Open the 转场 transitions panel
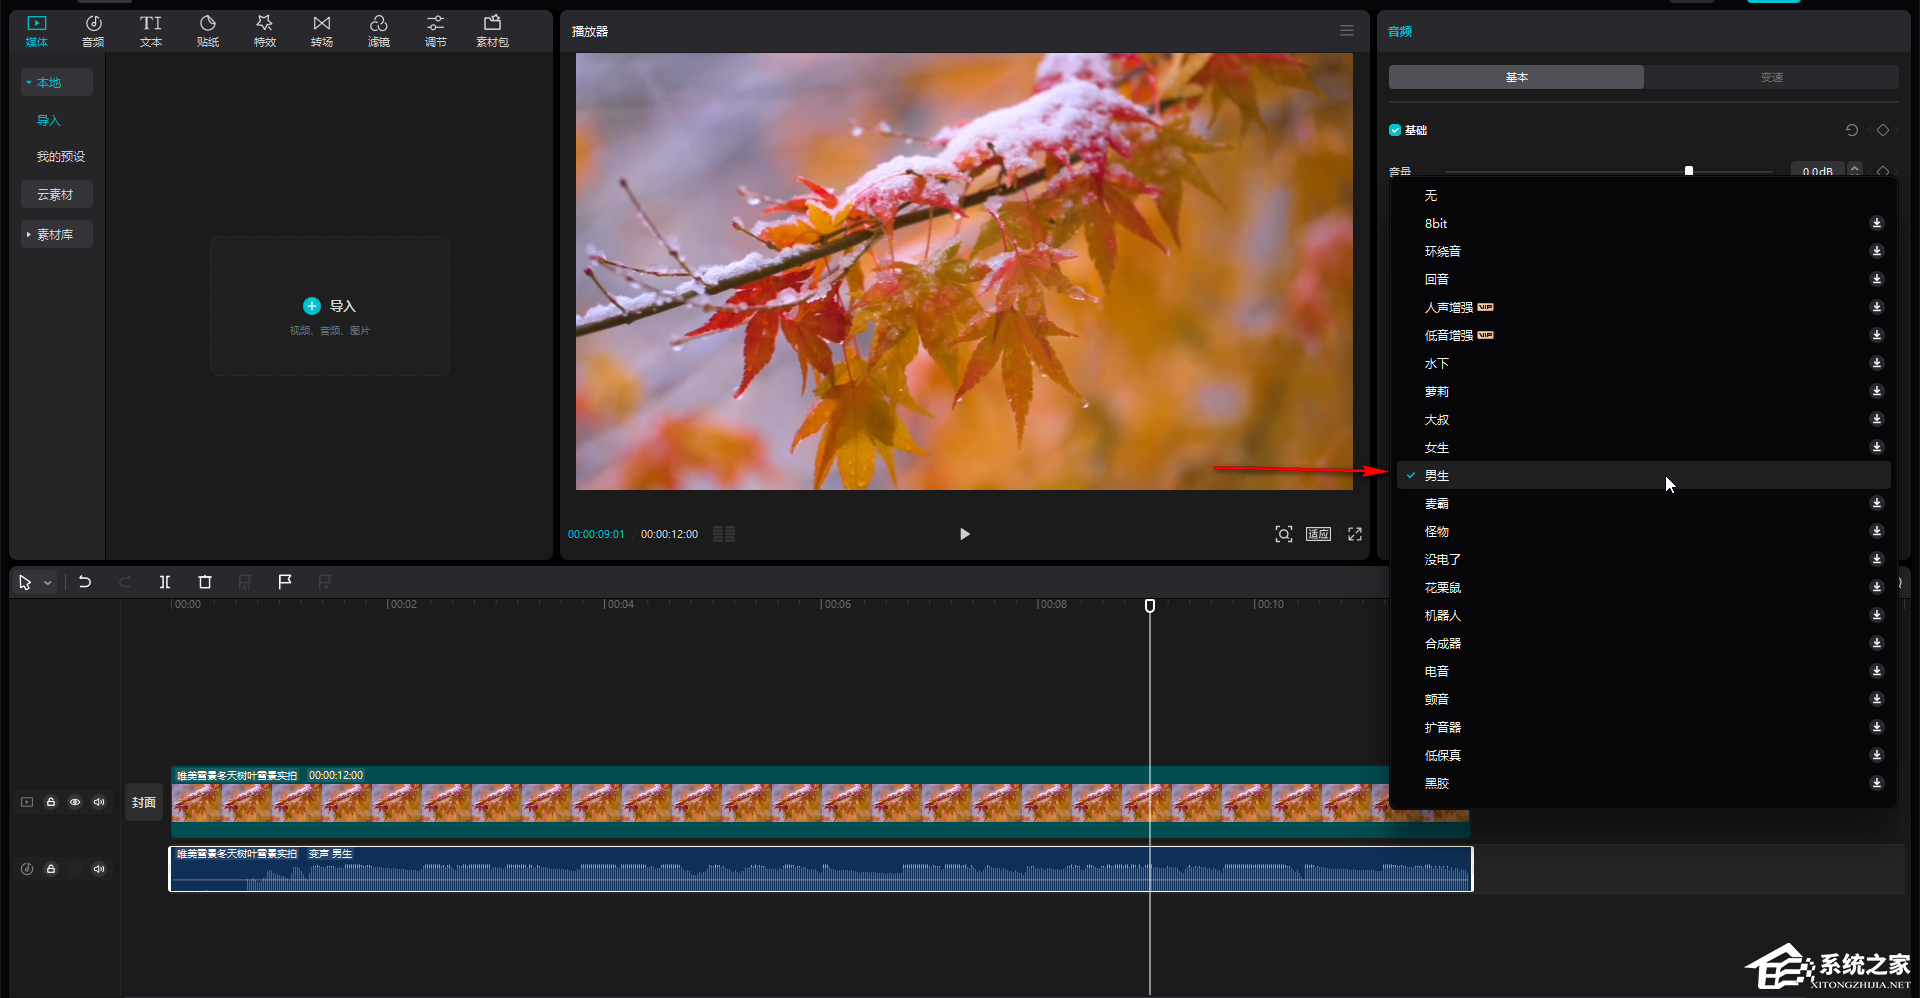The width and height of the screenshot is (1920, 998). tap(321, 31)
